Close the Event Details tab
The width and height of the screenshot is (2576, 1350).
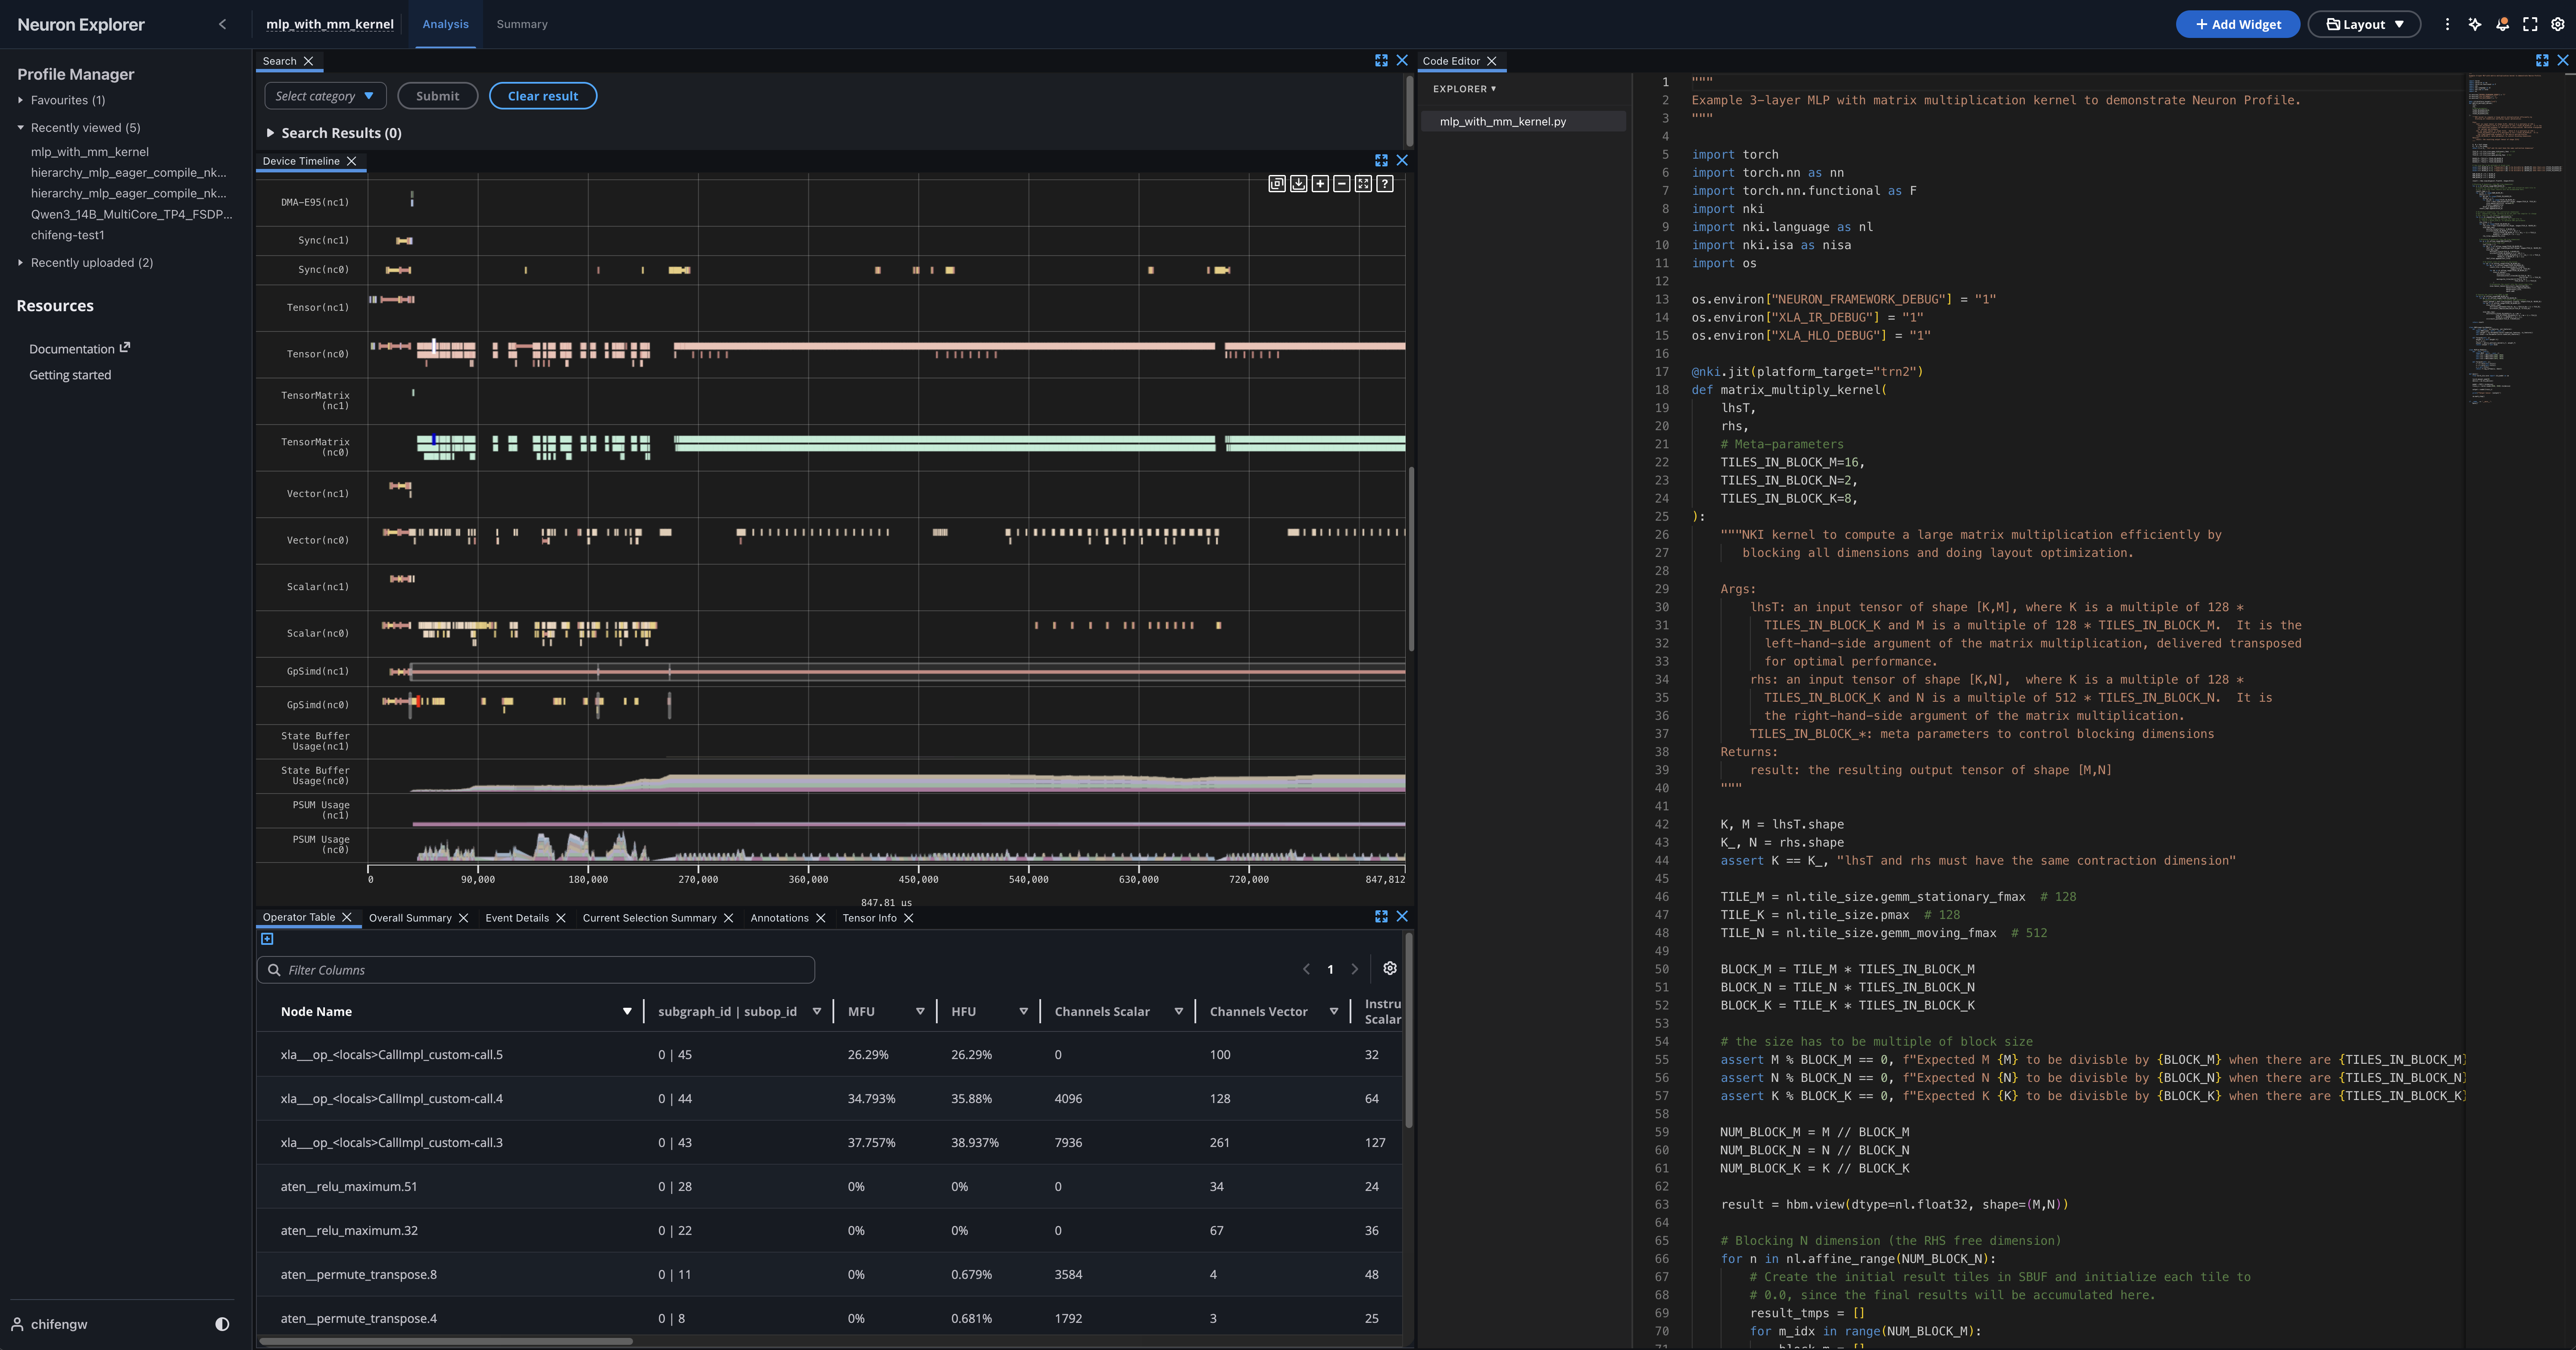click(560, 918)
